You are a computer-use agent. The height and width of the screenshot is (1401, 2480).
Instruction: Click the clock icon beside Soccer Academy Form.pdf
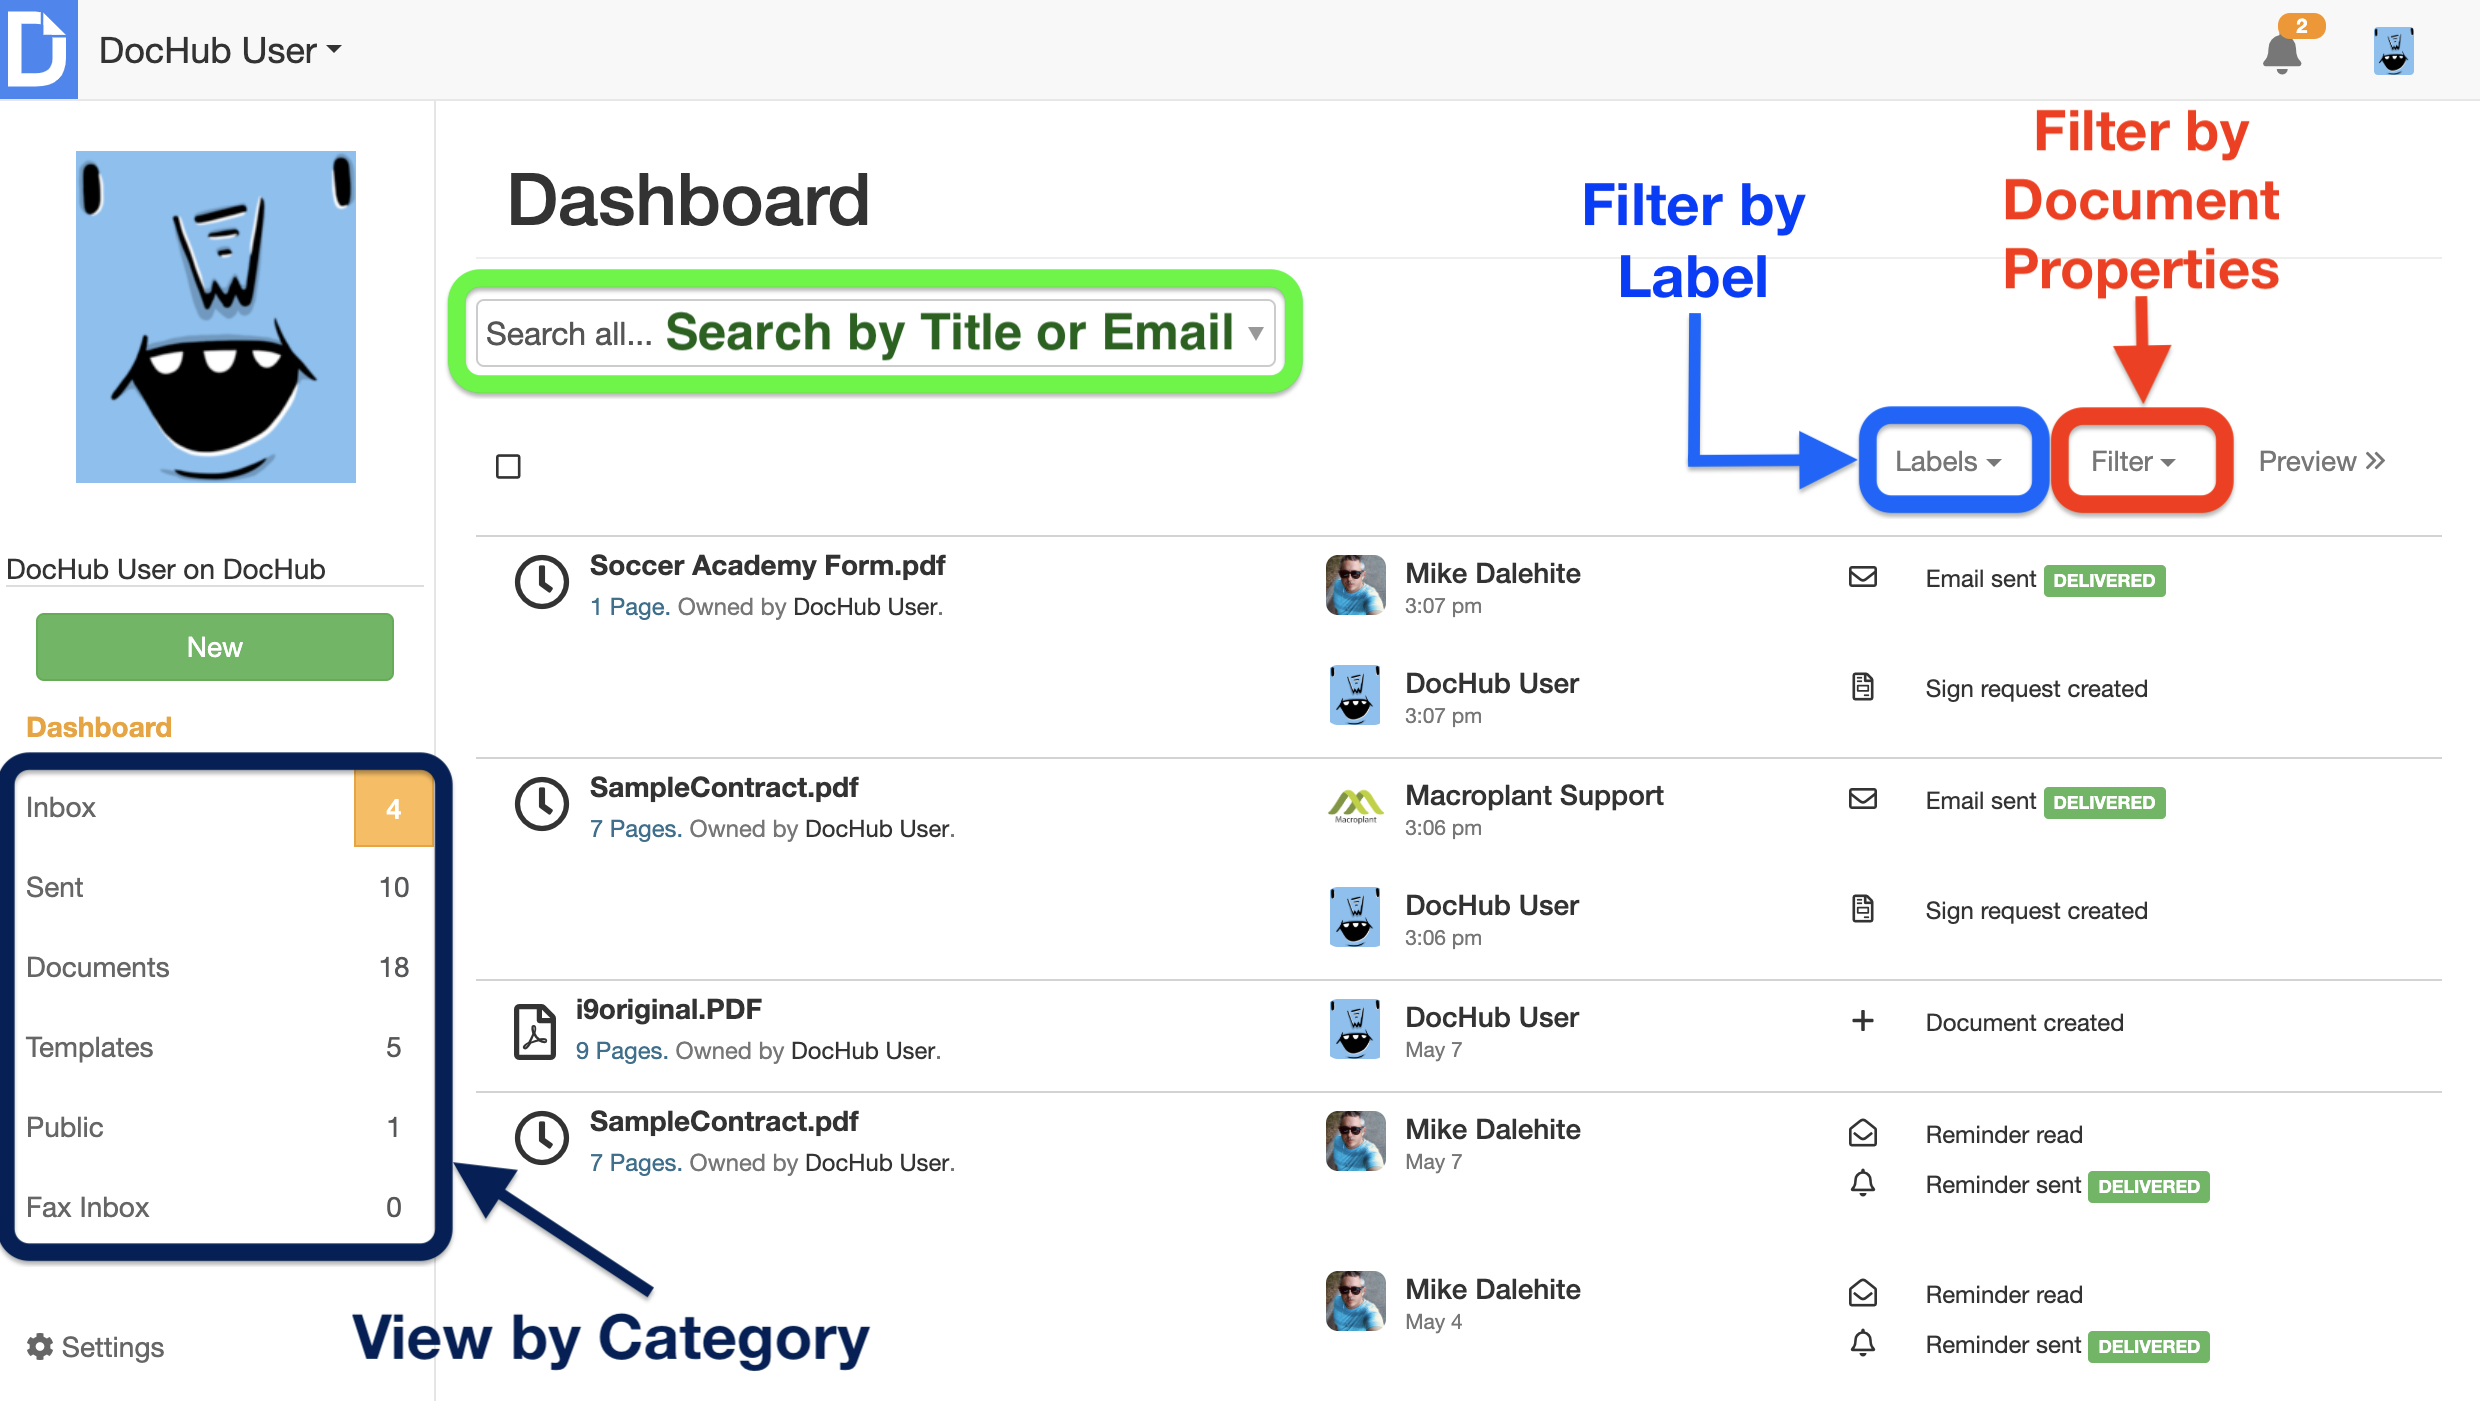(x=541, y=582)
